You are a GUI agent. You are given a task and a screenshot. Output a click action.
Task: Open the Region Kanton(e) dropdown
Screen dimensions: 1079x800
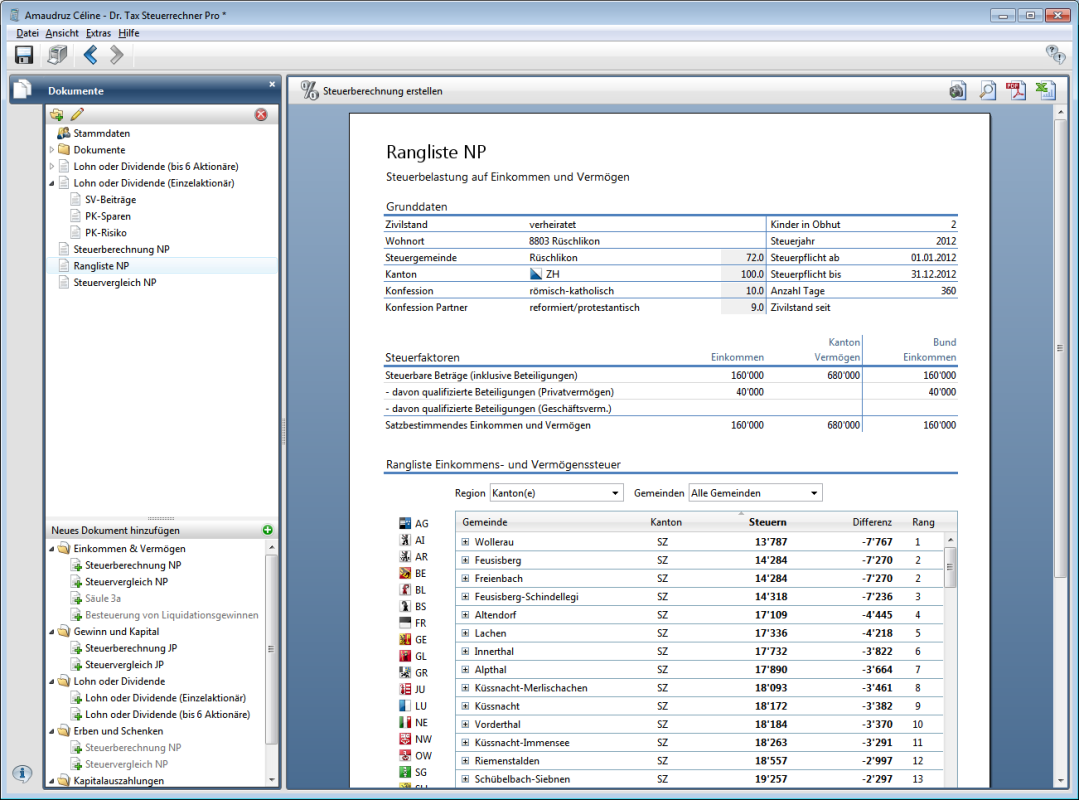556,493
